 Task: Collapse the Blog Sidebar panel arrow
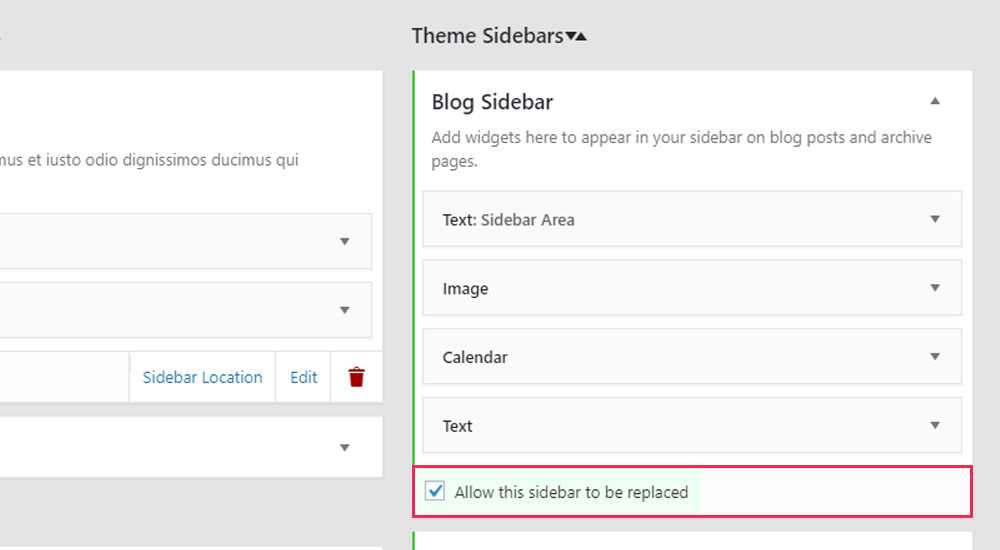pyautogui.click(x=934, y=101)
